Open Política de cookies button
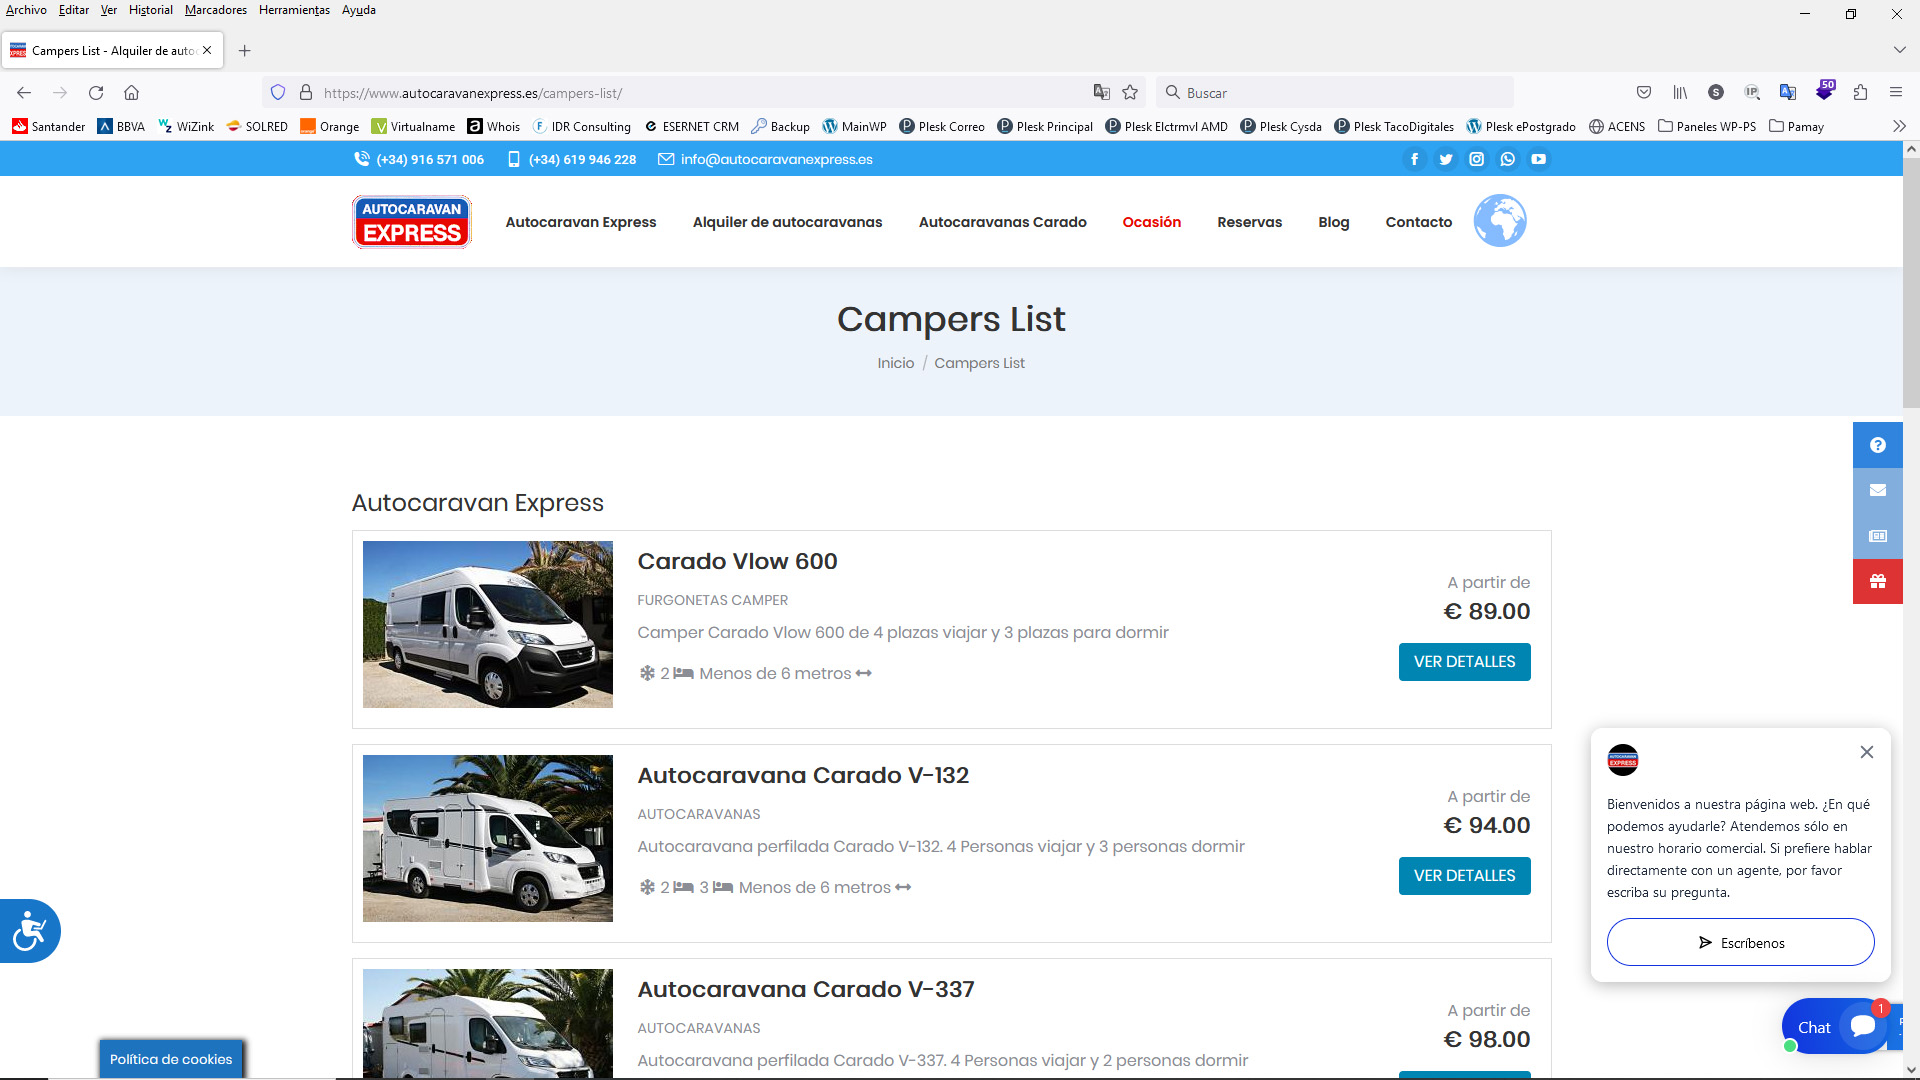The image size is (1920, 1080). 171,1059
